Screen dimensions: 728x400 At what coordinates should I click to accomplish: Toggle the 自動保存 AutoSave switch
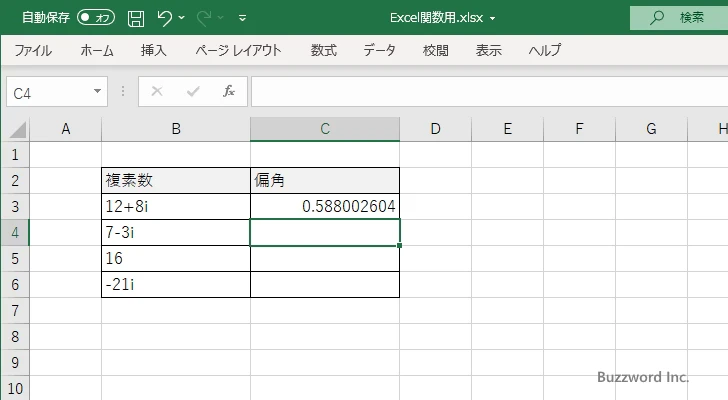coord(96,18)
